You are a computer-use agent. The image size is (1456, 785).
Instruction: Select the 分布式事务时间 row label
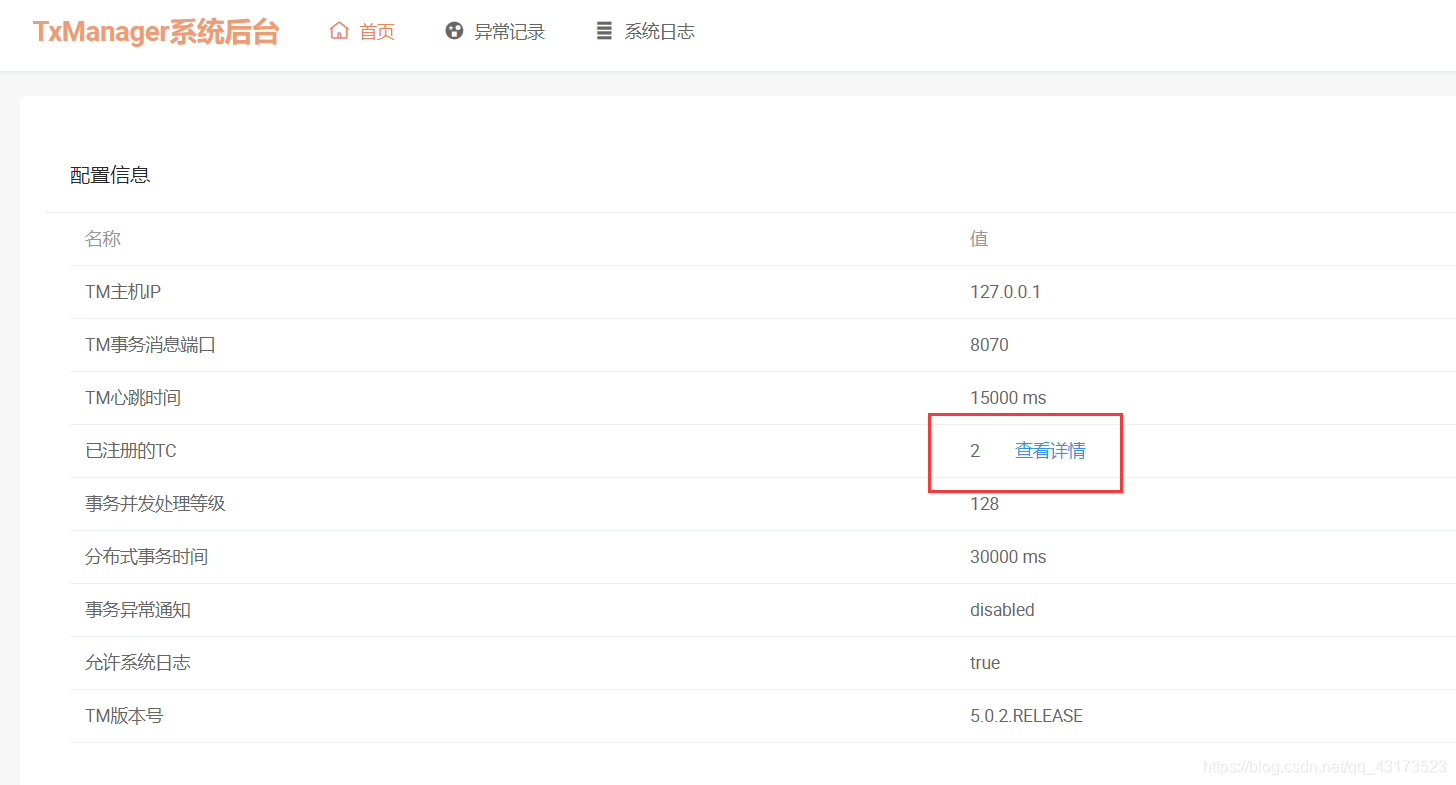click(147, 557)
